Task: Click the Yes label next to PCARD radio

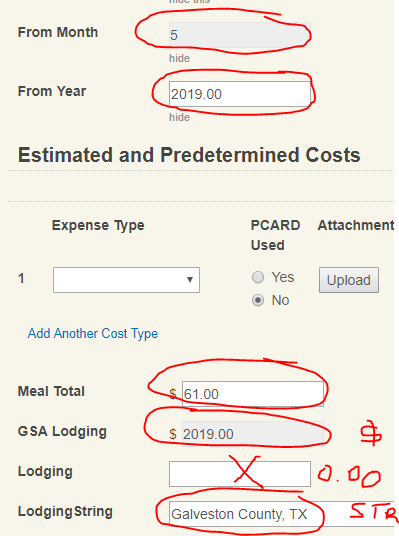Action: click(283, 277)
